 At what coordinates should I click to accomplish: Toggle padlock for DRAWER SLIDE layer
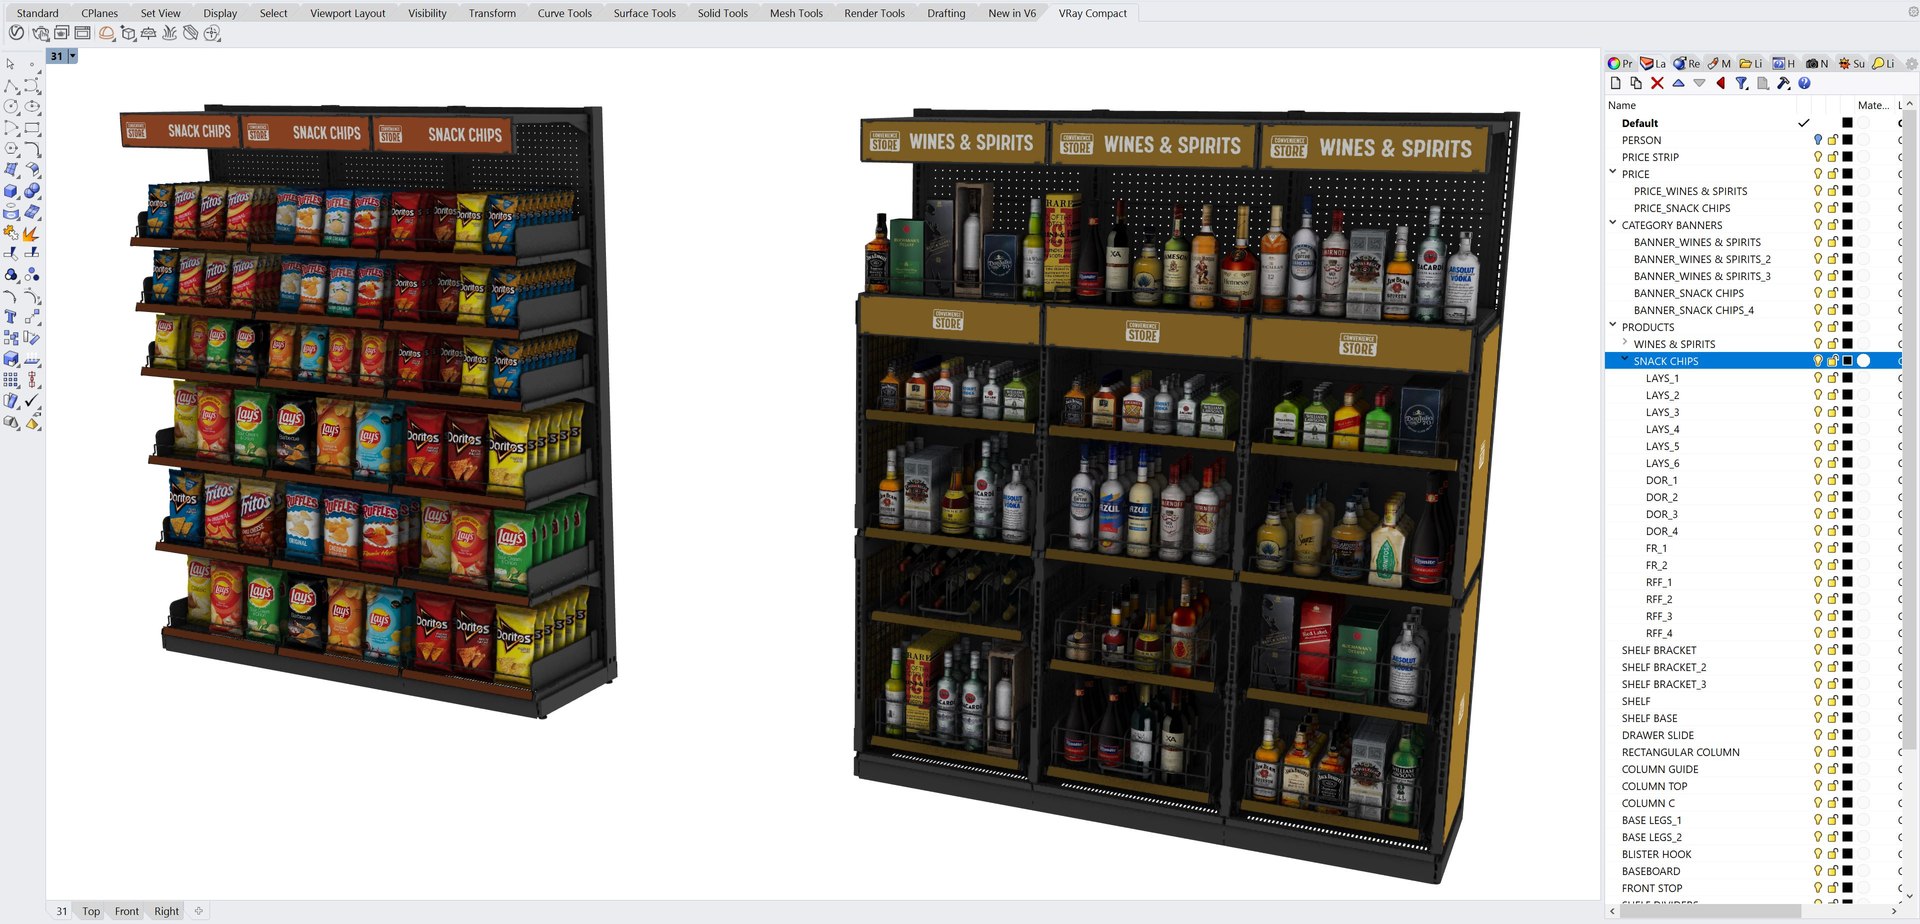coord(1833,735)
